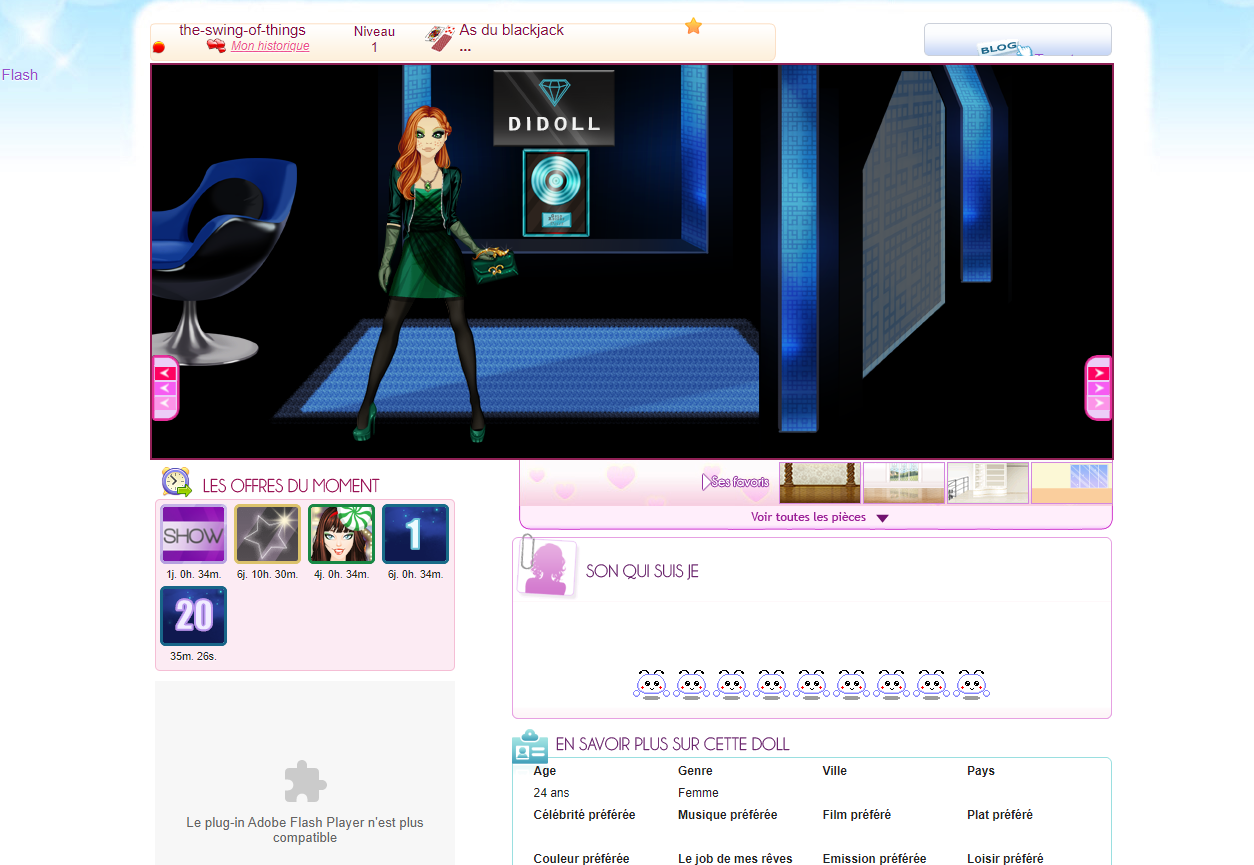Click the Film préféré label
The height and width of the screenshot is (865, 1254).
pos(857,815)
